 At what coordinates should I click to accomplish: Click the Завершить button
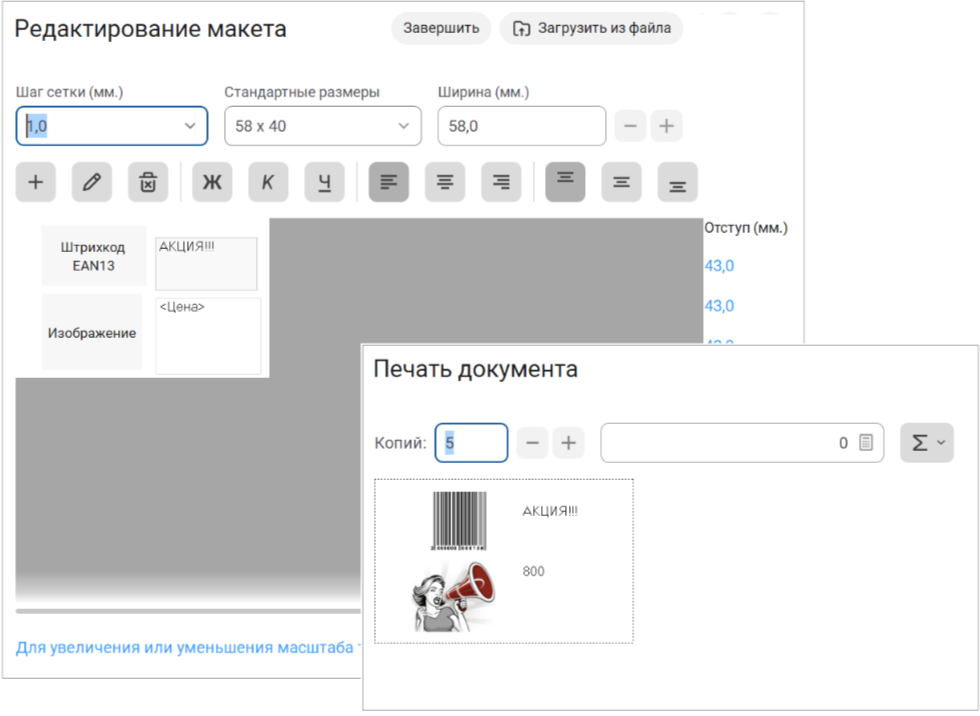tap(441, 28)
